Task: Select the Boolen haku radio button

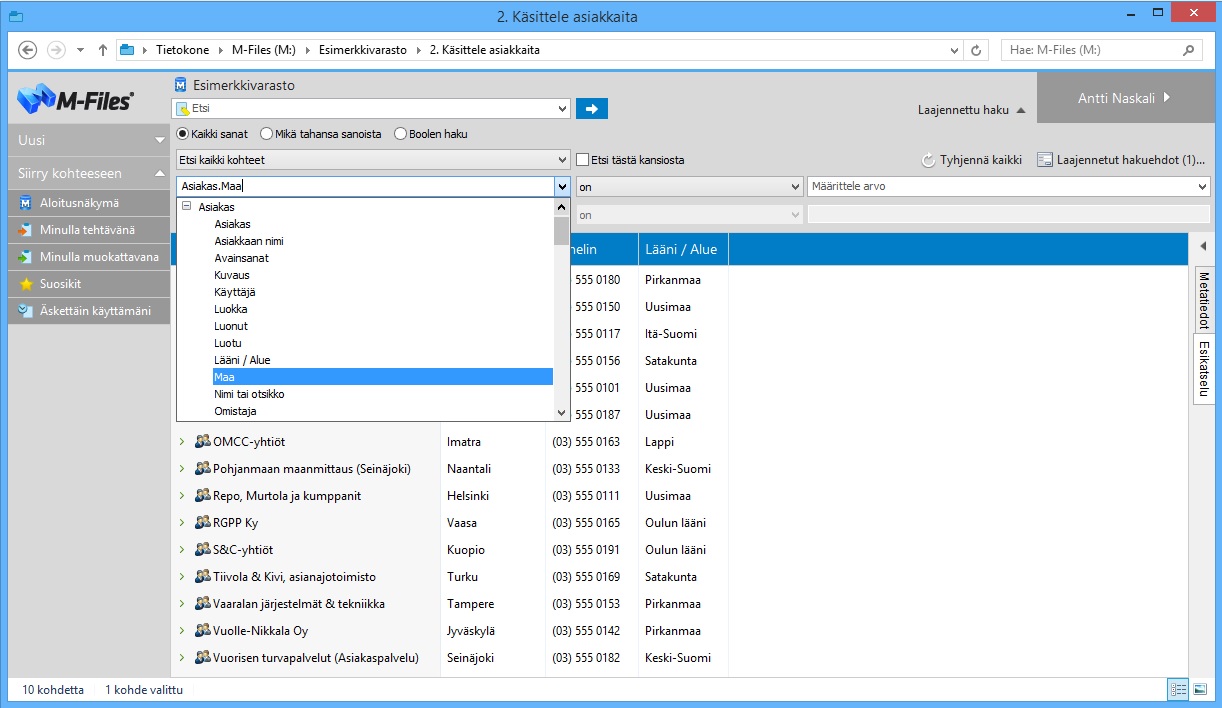Action: tap(400, 134)
